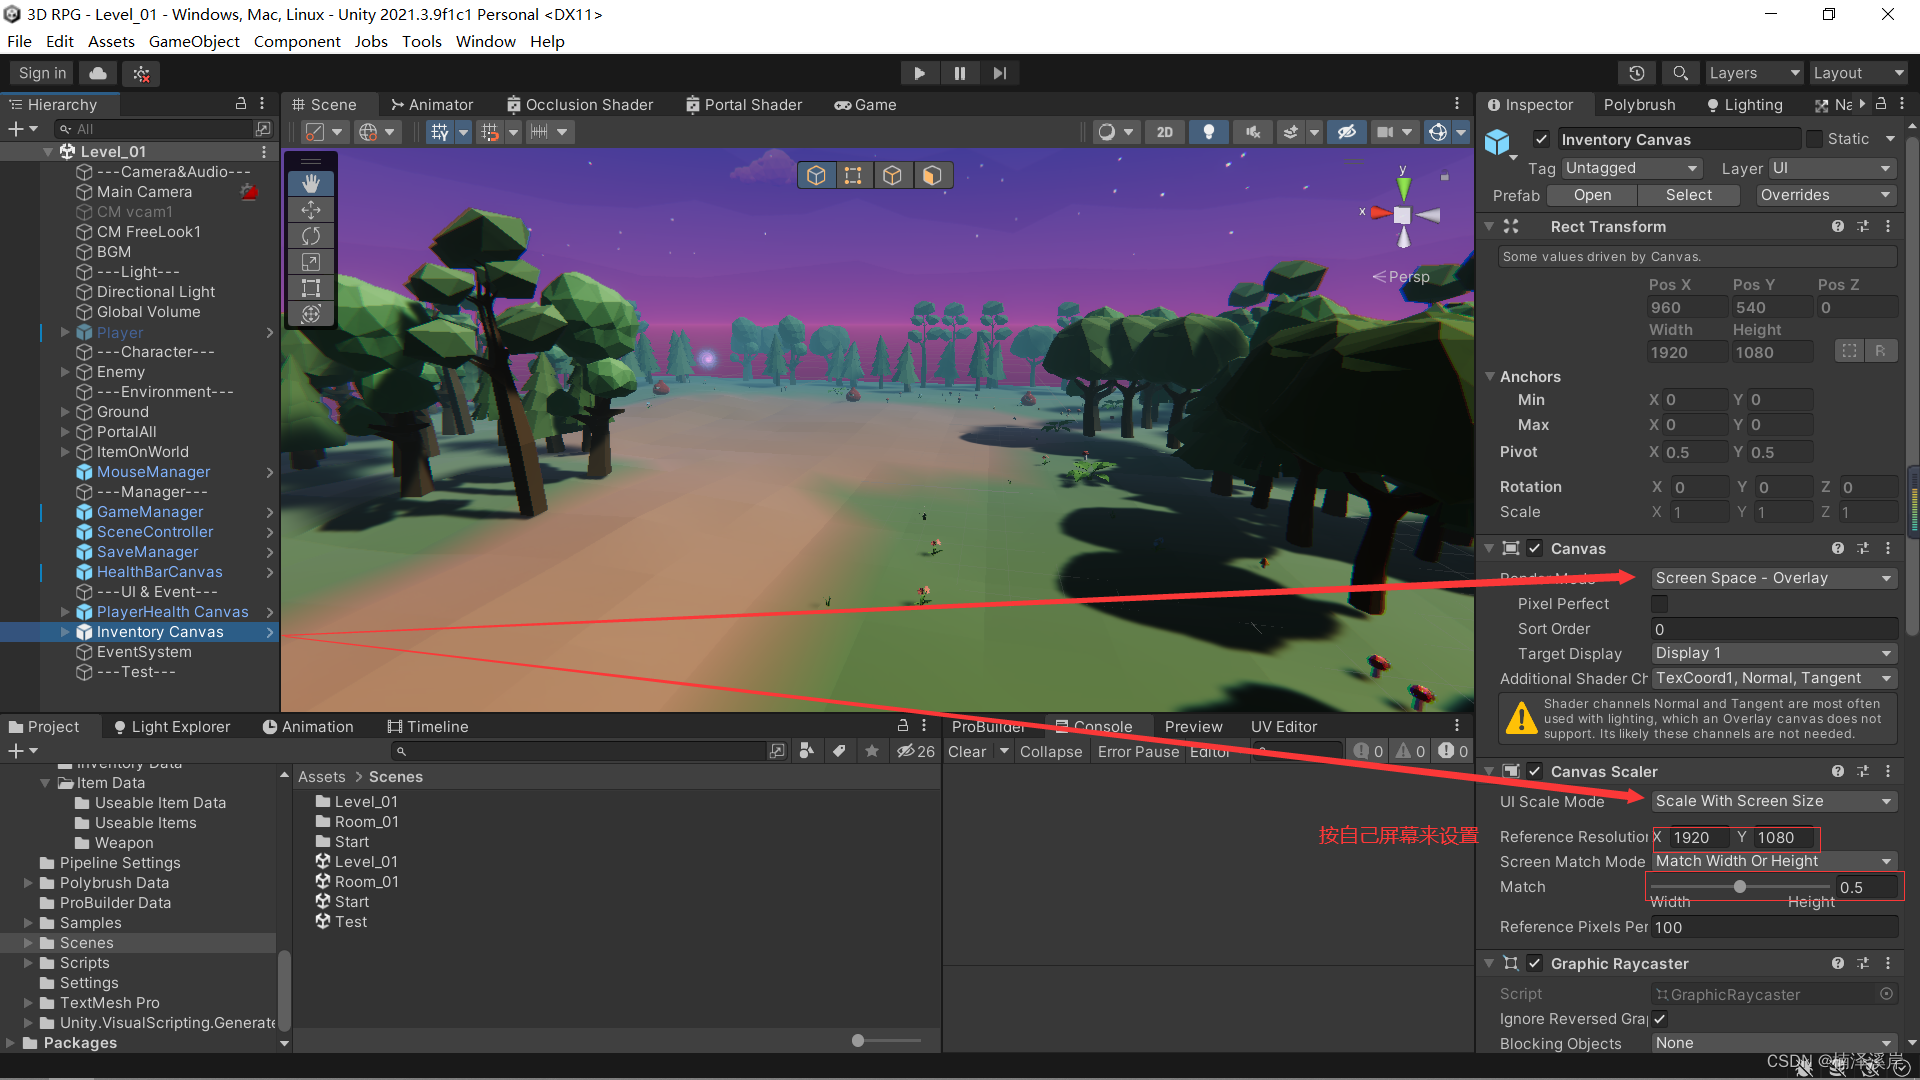Expand the Enemy object in Hierarchy

click(65, 372)
